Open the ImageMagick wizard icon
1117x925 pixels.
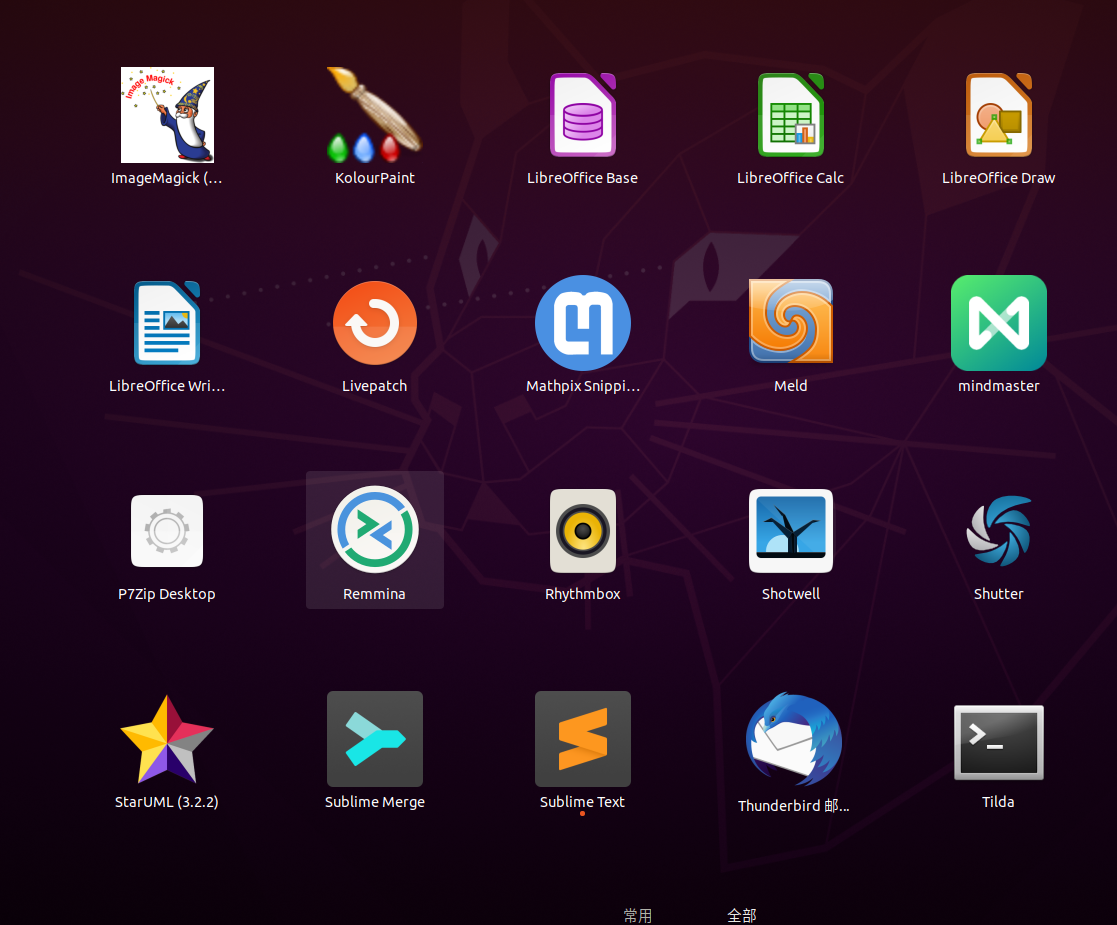point(167,115)
